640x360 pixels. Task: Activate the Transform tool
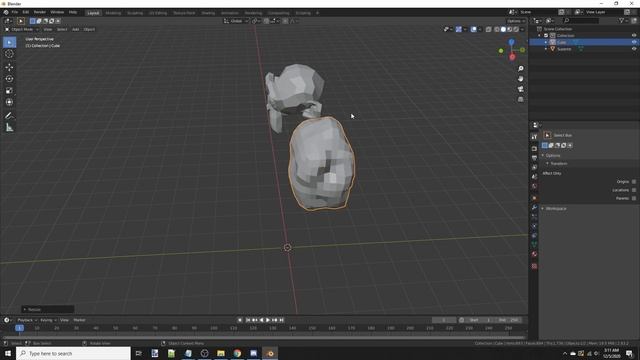(x=9, y=102)
